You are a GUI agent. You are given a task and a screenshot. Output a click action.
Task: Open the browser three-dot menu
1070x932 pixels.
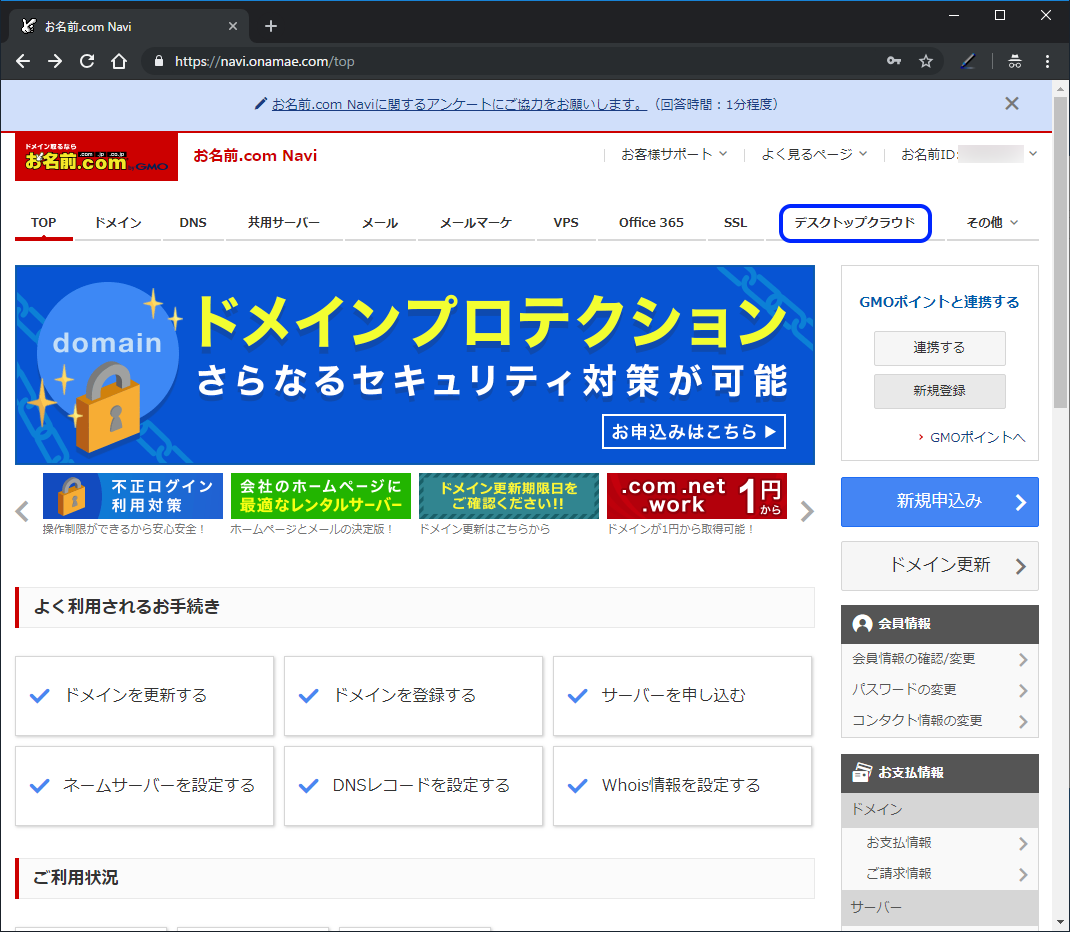(1047, 61)
